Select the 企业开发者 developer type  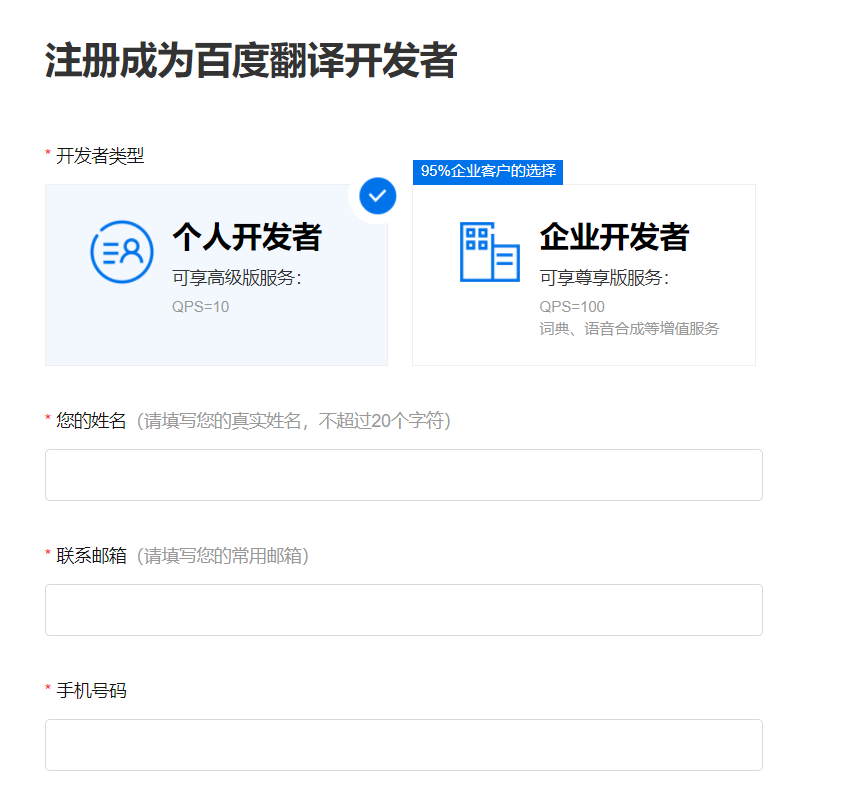click(x=583, y=275)
